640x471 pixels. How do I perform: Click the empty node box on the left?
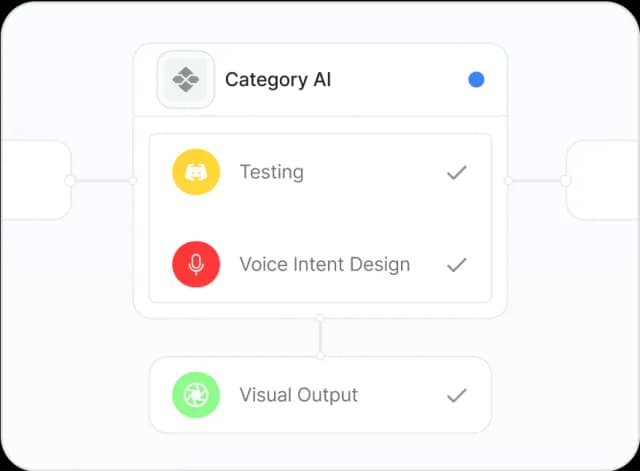(35, 180)
